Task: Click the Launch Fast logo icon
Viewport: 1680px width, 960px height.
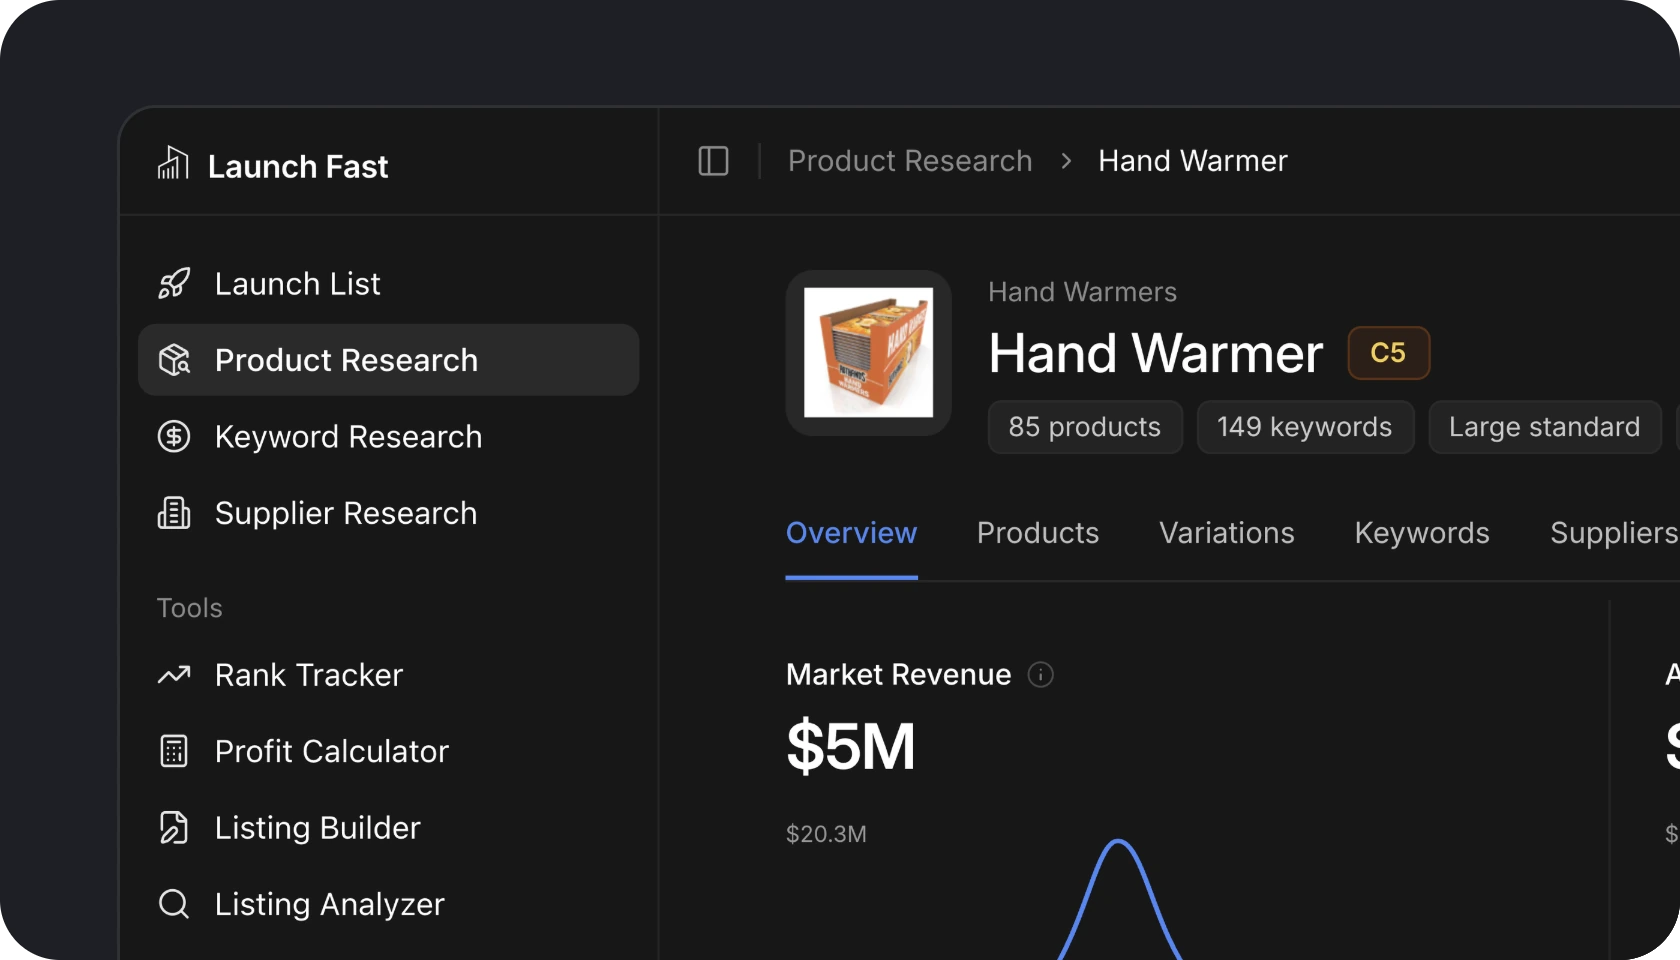Action: (x=173, y=163)
